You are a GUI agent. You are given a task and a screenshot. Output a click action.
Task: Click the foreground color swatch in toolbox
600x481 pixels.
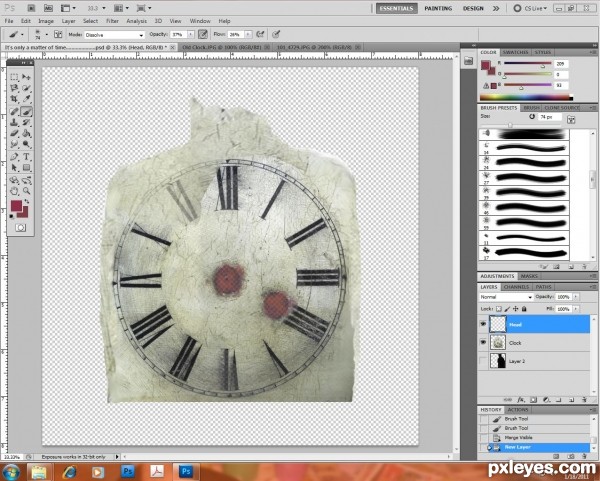[16, 206]
